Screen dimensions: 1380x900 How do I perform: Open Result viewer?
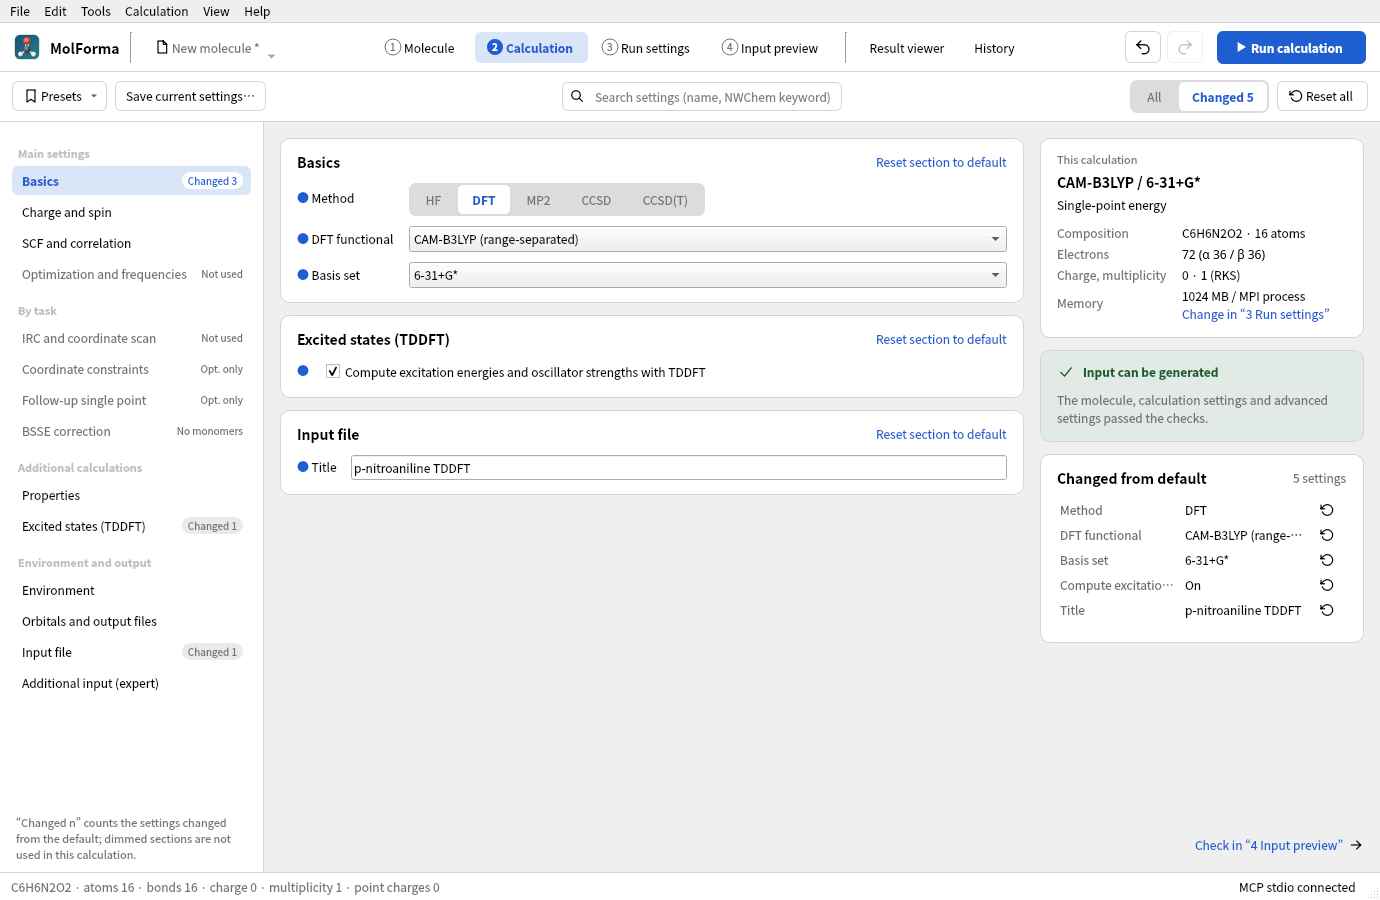(906, 48)
